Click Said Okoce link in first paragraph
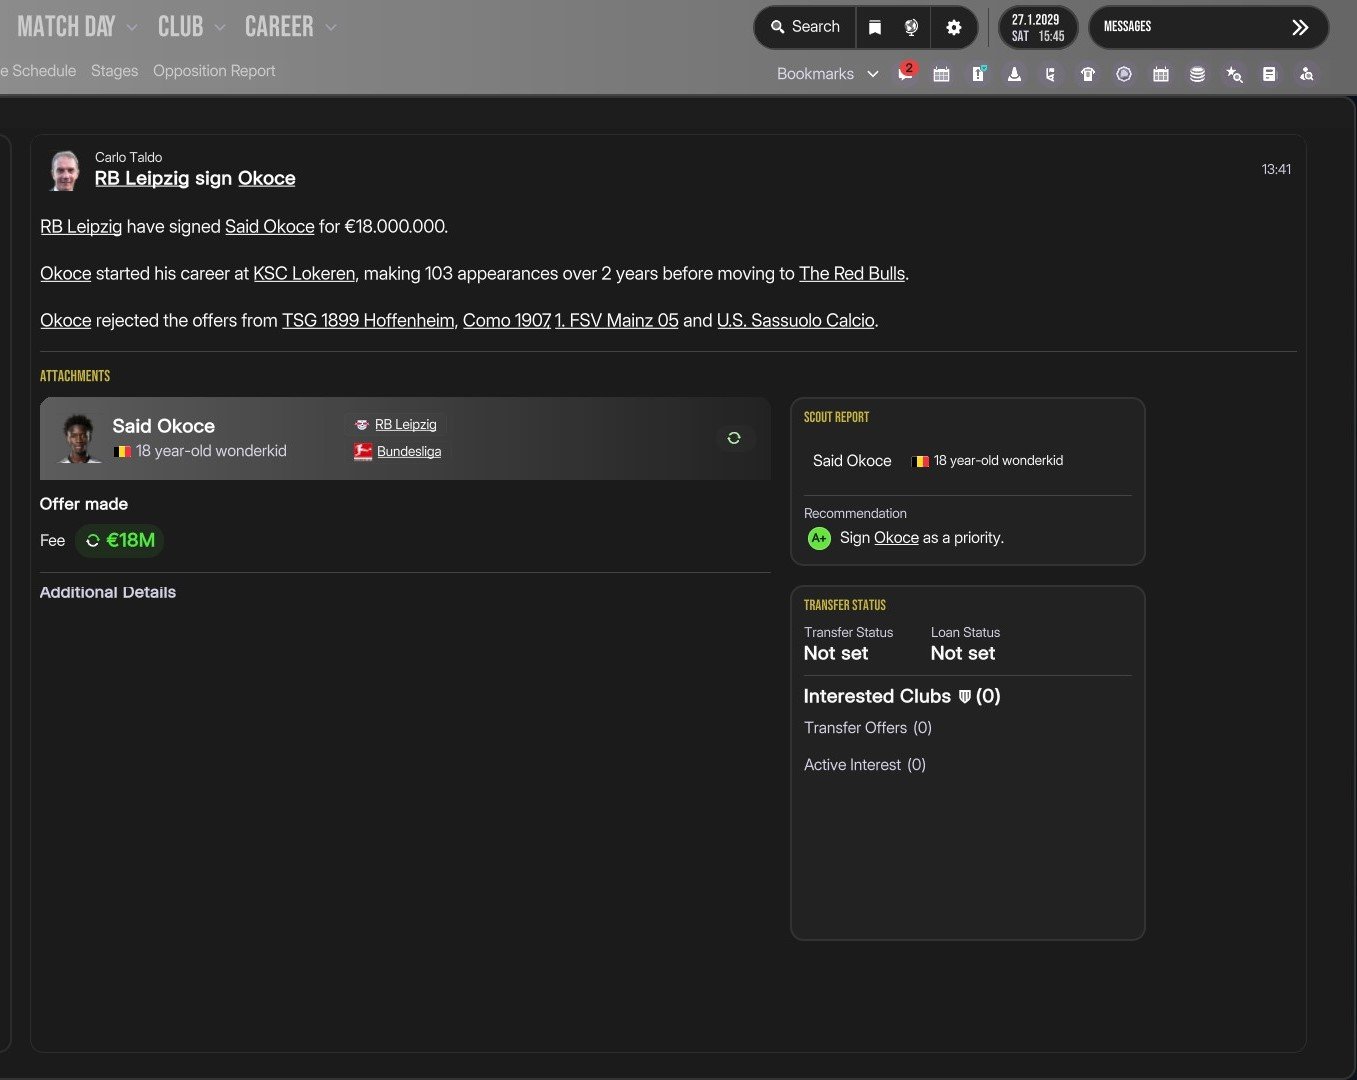The height and width of the screenshot is (1080, 1357). 269,227
